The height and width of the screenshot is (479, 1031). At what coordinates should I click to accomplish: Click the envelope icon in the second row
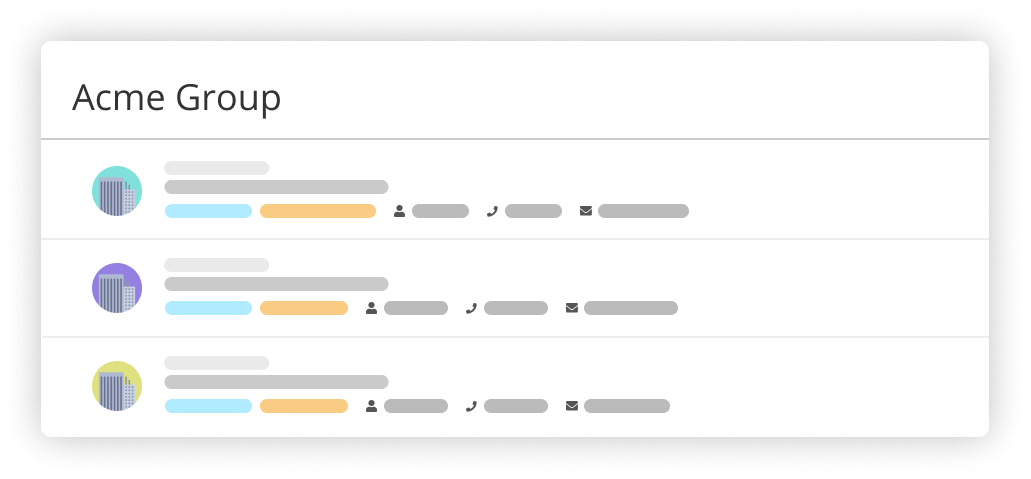coord(572,308)
